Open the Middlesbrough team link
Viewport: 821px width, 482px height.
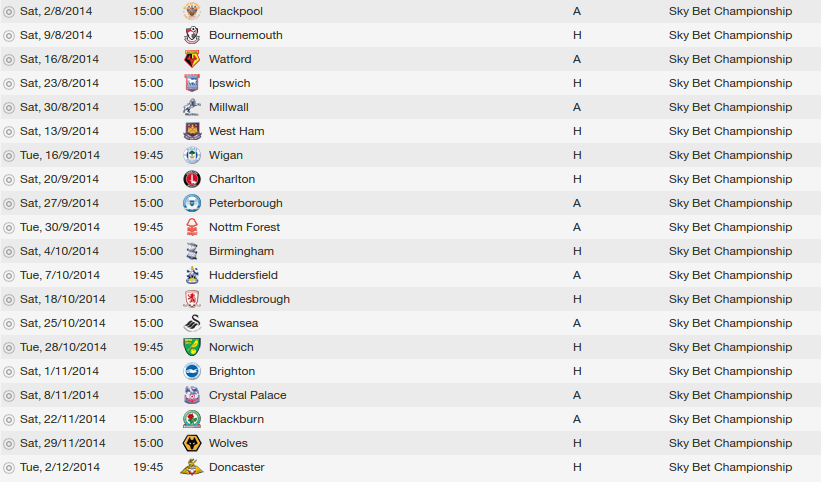[249, 299]
